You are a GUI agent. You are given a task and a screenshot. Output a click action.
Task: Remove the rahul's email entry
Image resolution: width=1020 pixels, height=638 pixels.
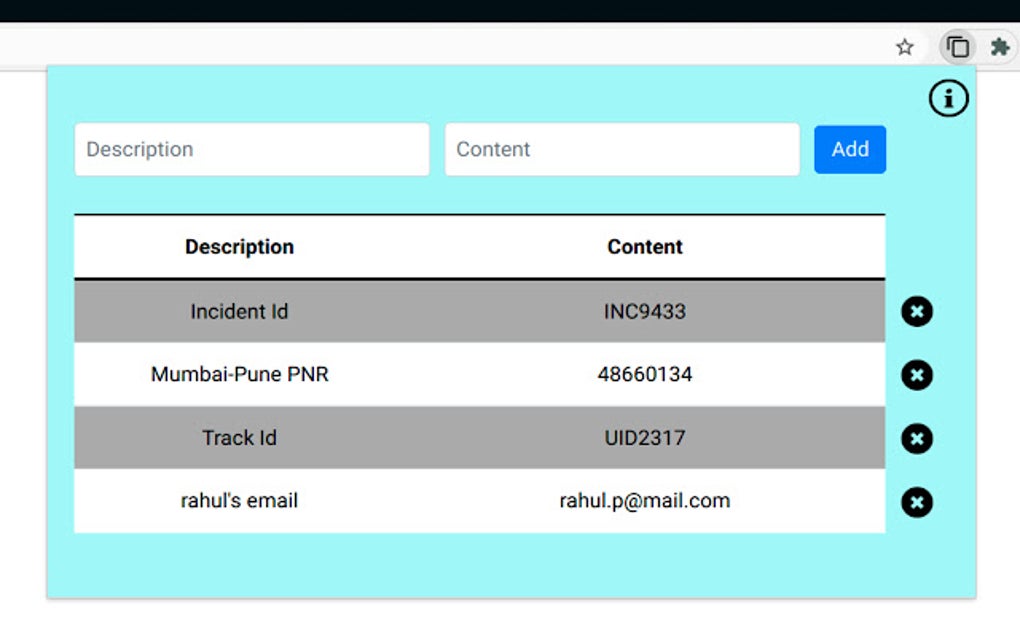point(916,502)
